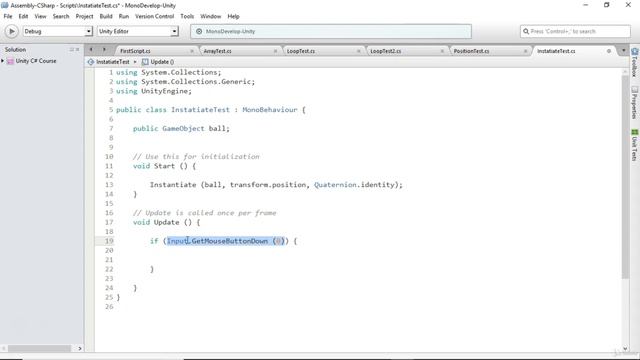Close the ArrayTest.cs tab
640x360 pixels.
(x=275, y=51)
